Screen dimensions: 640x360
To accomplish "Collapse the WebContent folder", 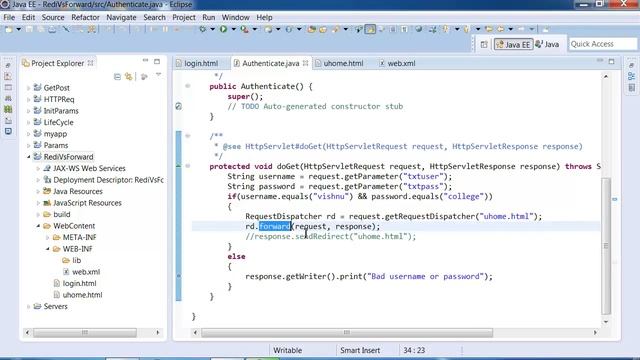I will [x=38, y=226].
